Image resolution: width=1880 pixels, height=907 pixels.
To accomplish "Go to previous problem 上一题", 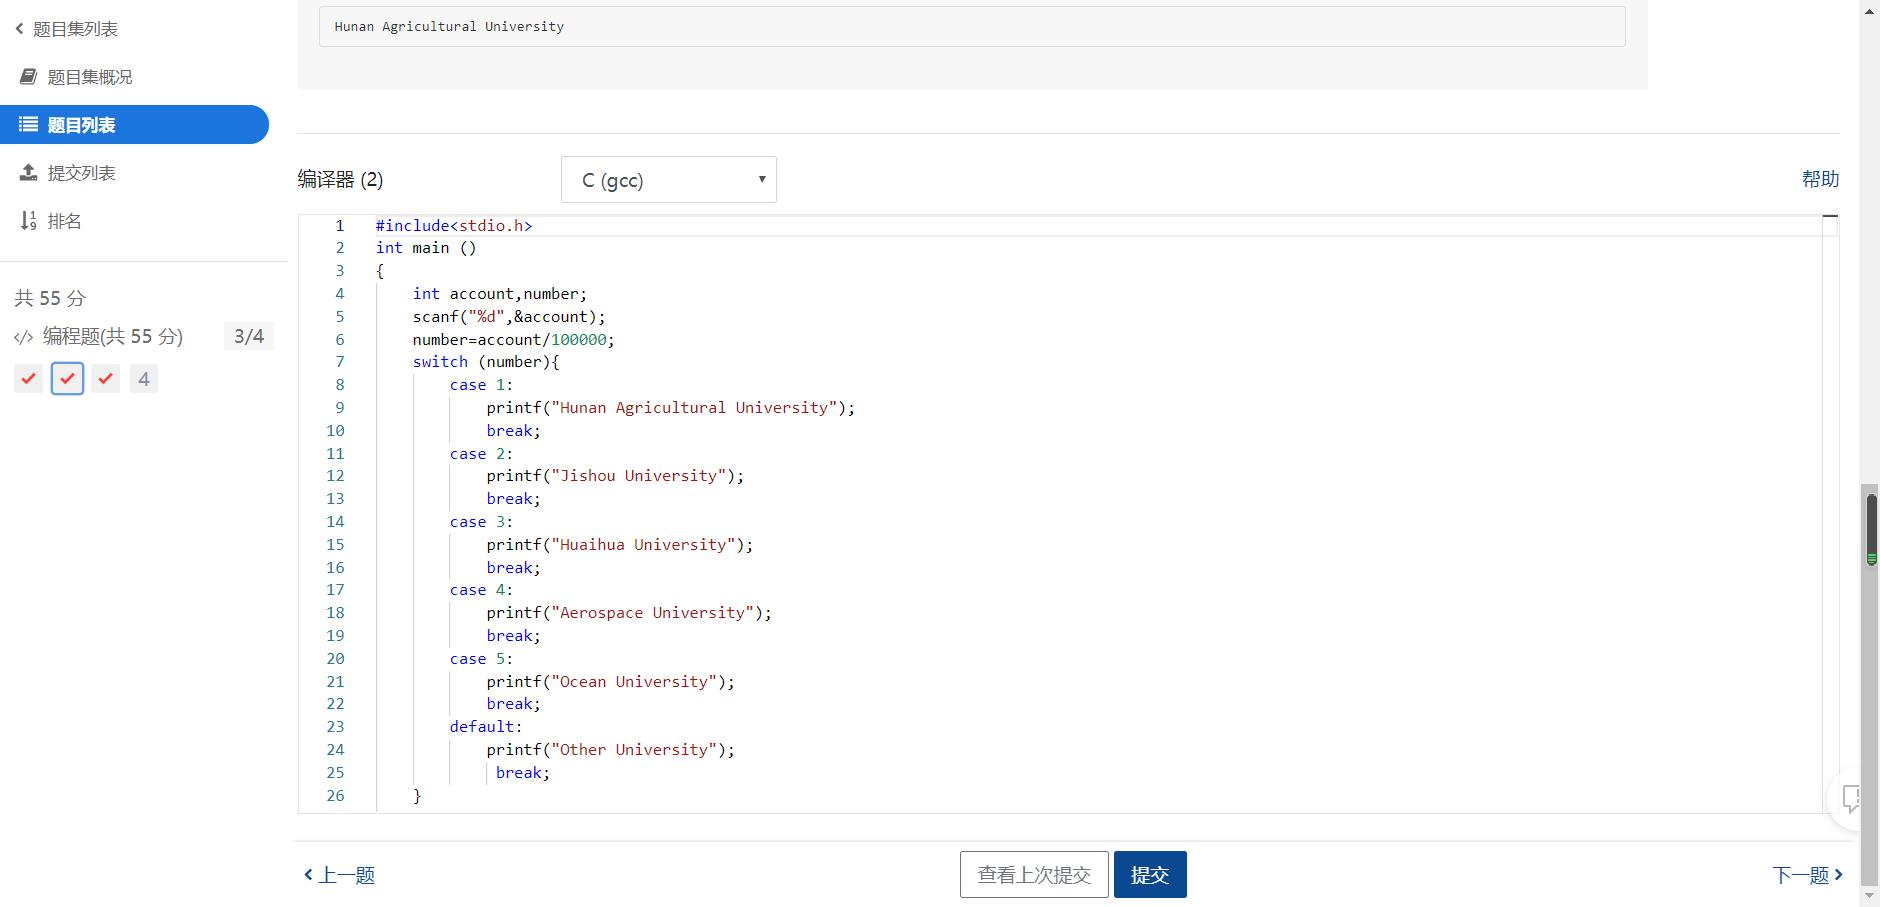I will coord(340,875).
